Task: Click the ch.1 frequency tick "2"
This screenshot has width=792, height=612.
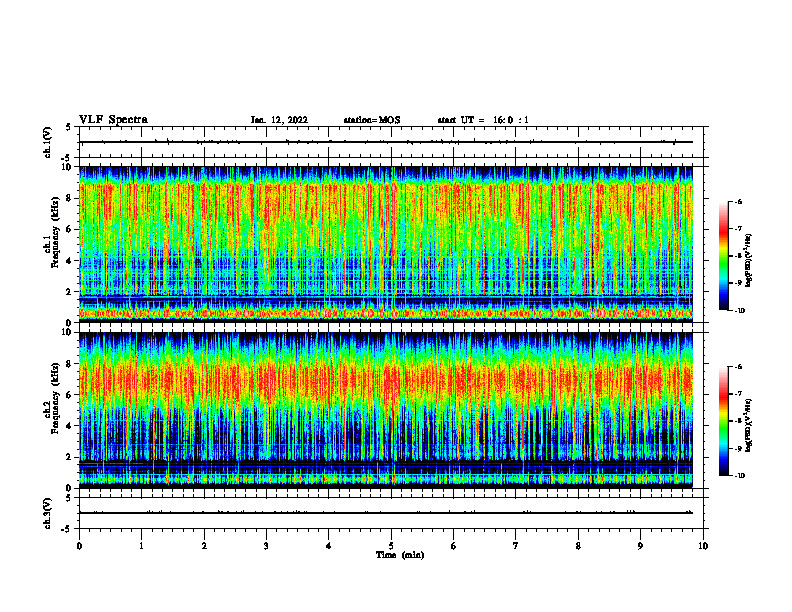Action: pyautogui.click(x=70, y=292)
